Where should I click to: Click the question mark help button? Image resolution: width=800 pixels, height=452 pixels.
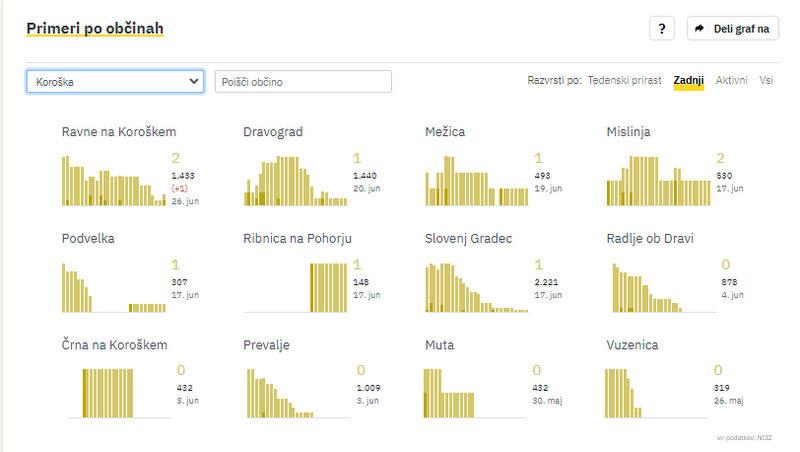662,29
